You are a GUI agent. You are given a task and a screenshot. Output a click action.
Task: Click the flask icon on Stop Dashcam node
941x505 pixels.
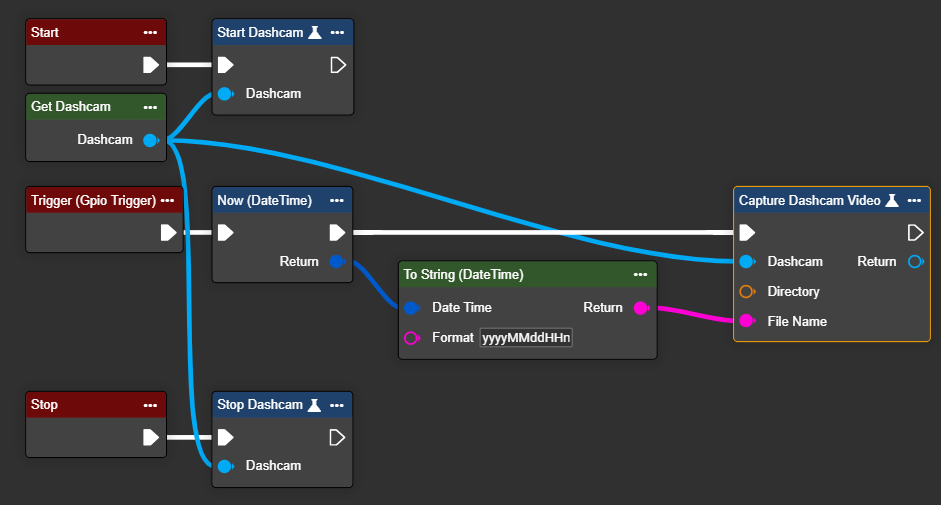click(x=314, y=405)
